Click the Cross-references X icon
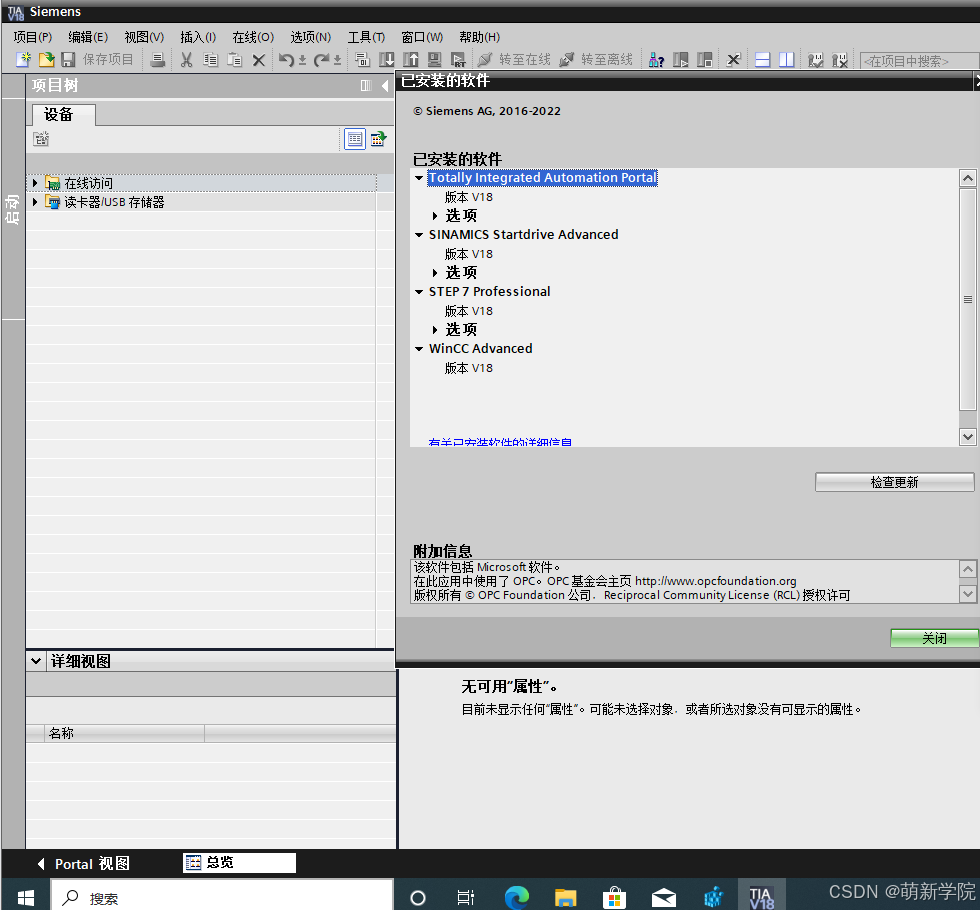 pos(733,59)
